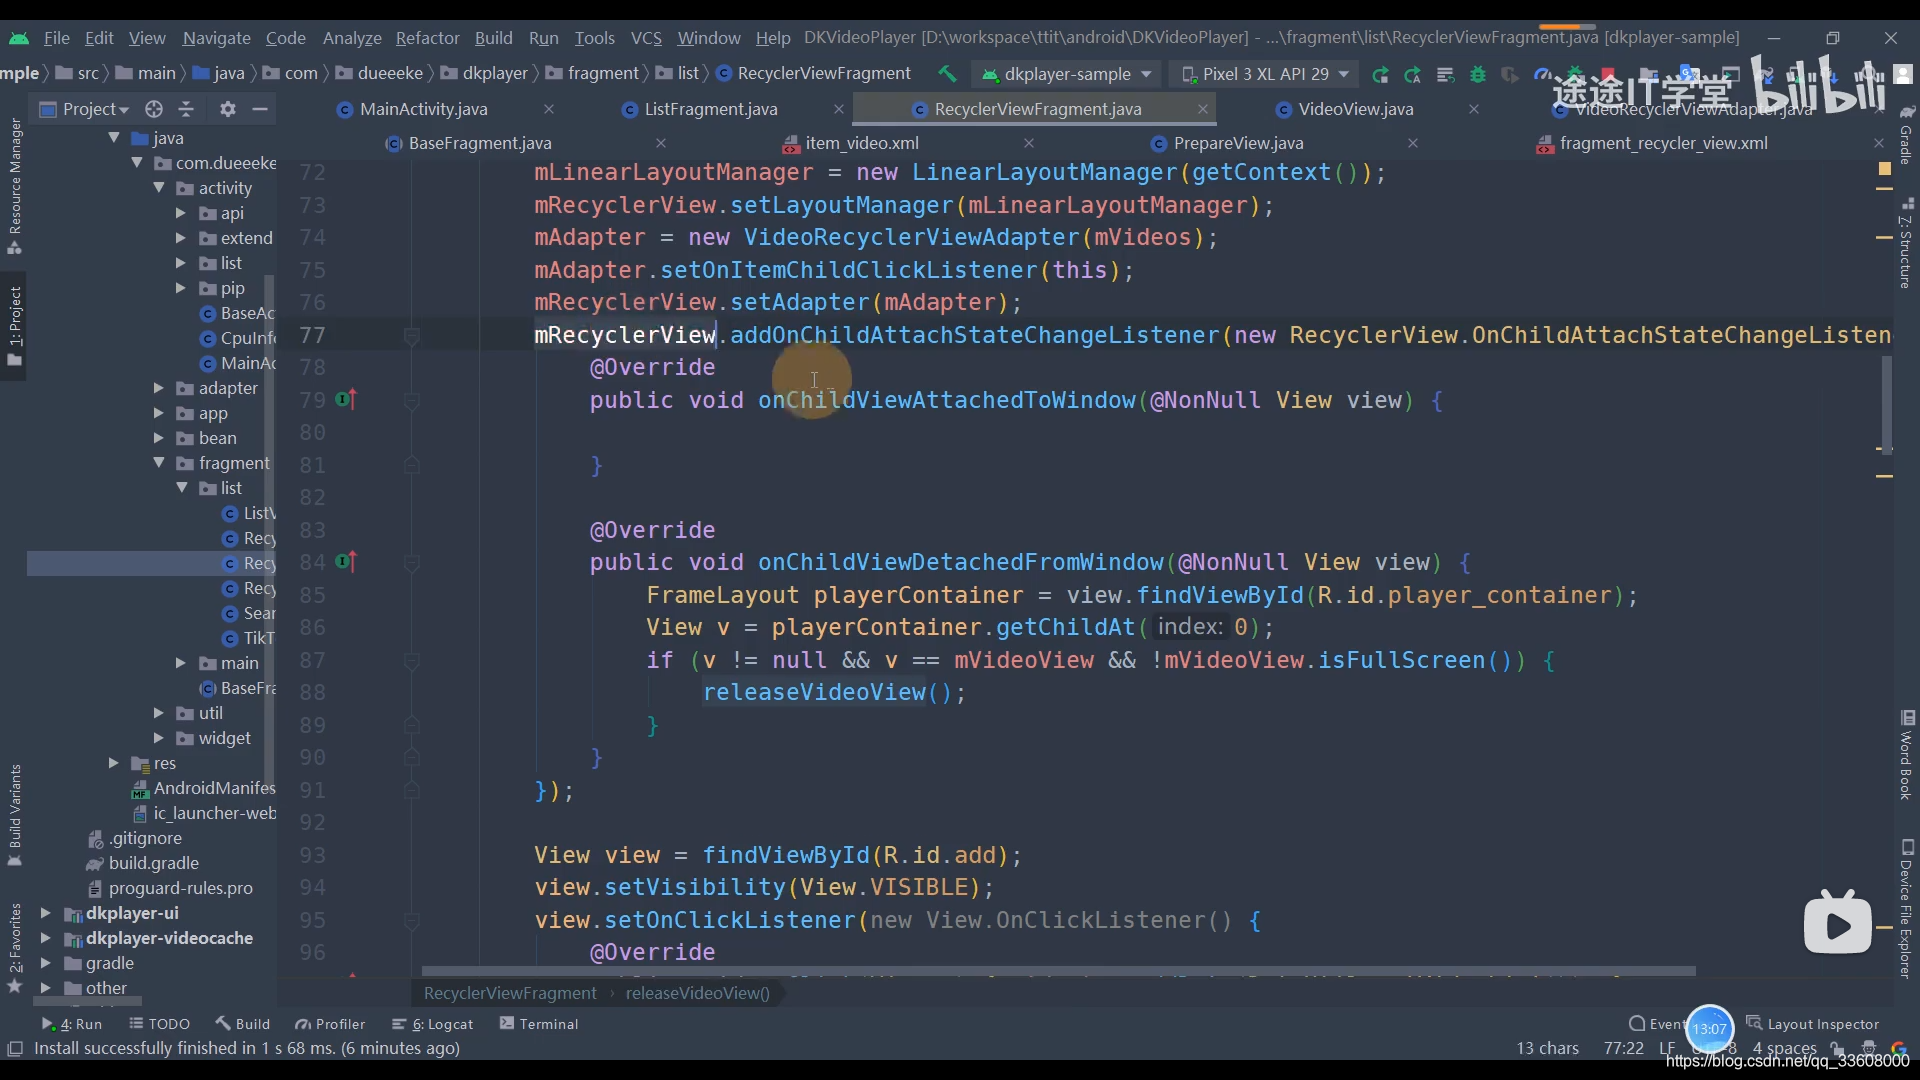Click Select Opened File target icon
Viewport: 1920px width, 1080px height.
pos(153,109)
